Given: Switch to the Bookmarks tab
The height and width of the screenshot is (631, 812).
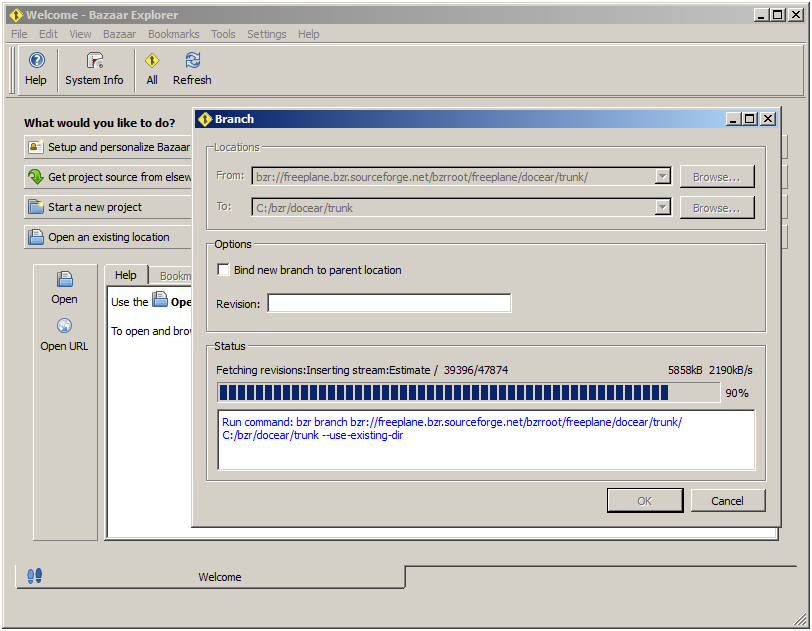Looking at the screenshot, I should [x=171, y=276].
